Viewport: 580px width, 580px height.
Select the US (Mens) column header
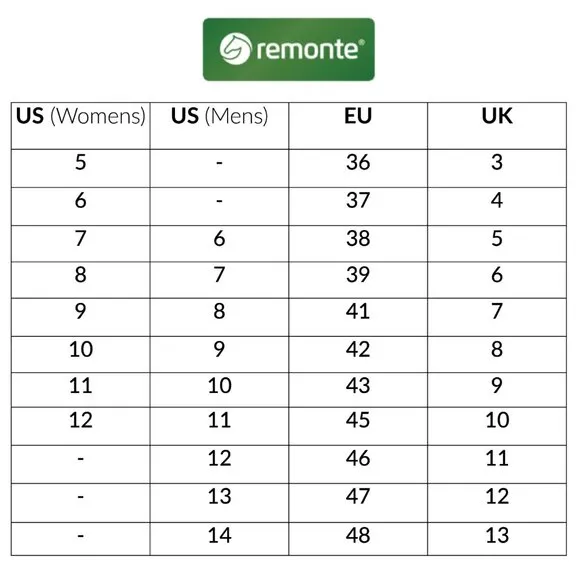219,126
